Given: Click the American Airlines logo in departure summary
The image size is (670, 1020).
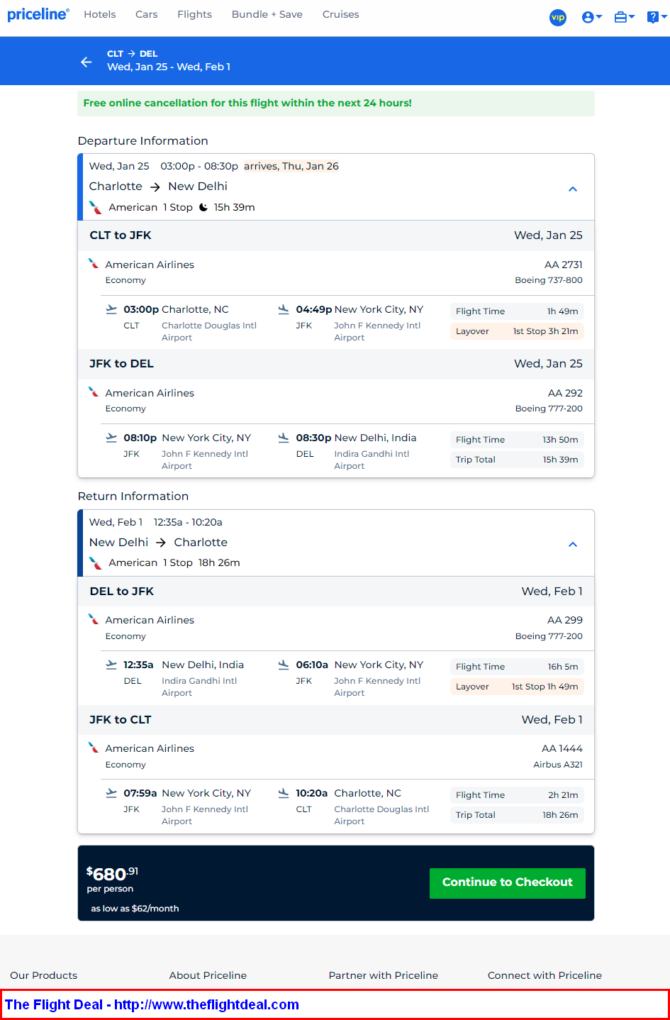Looking at the screenshot, I should [x=96, y=208].
